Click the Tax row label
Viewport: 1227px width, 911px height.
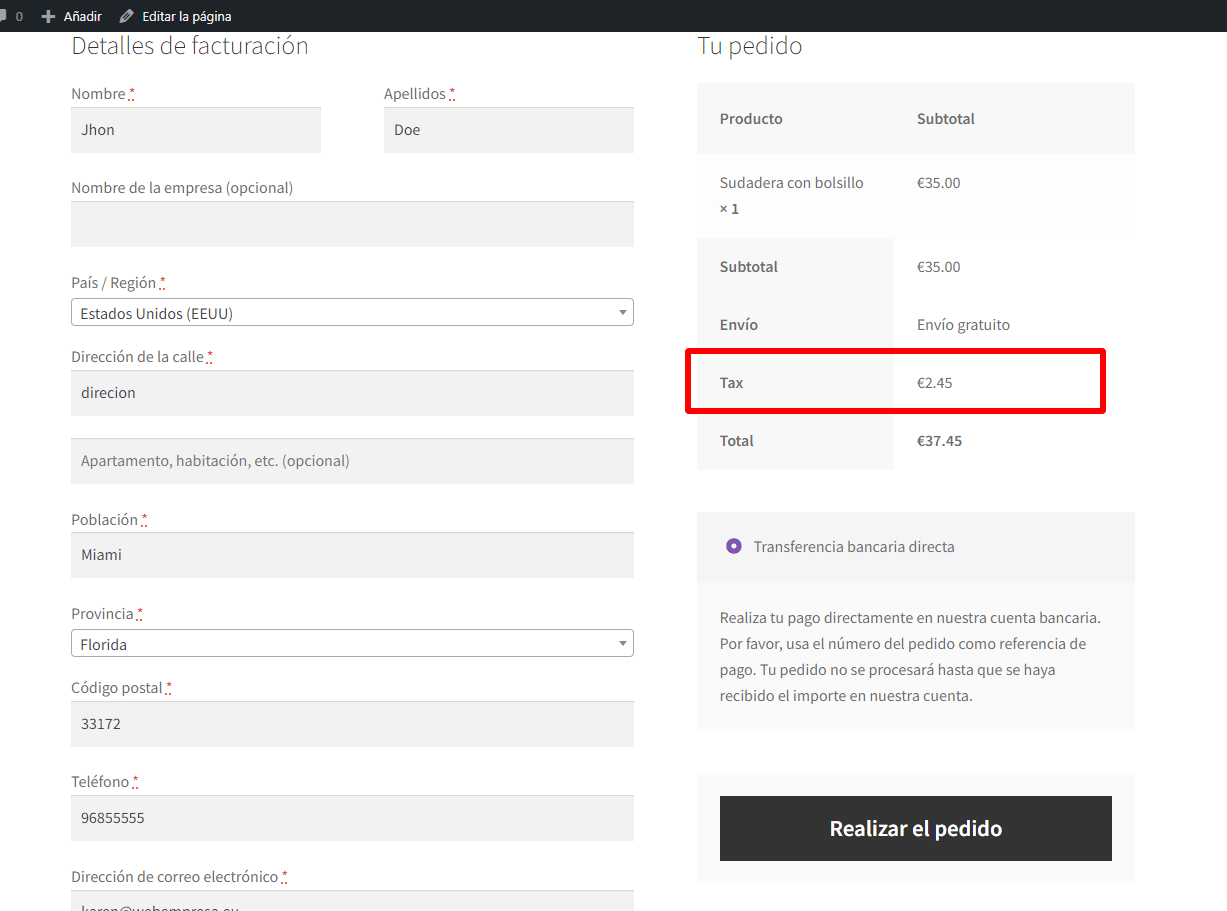(732, 383)
